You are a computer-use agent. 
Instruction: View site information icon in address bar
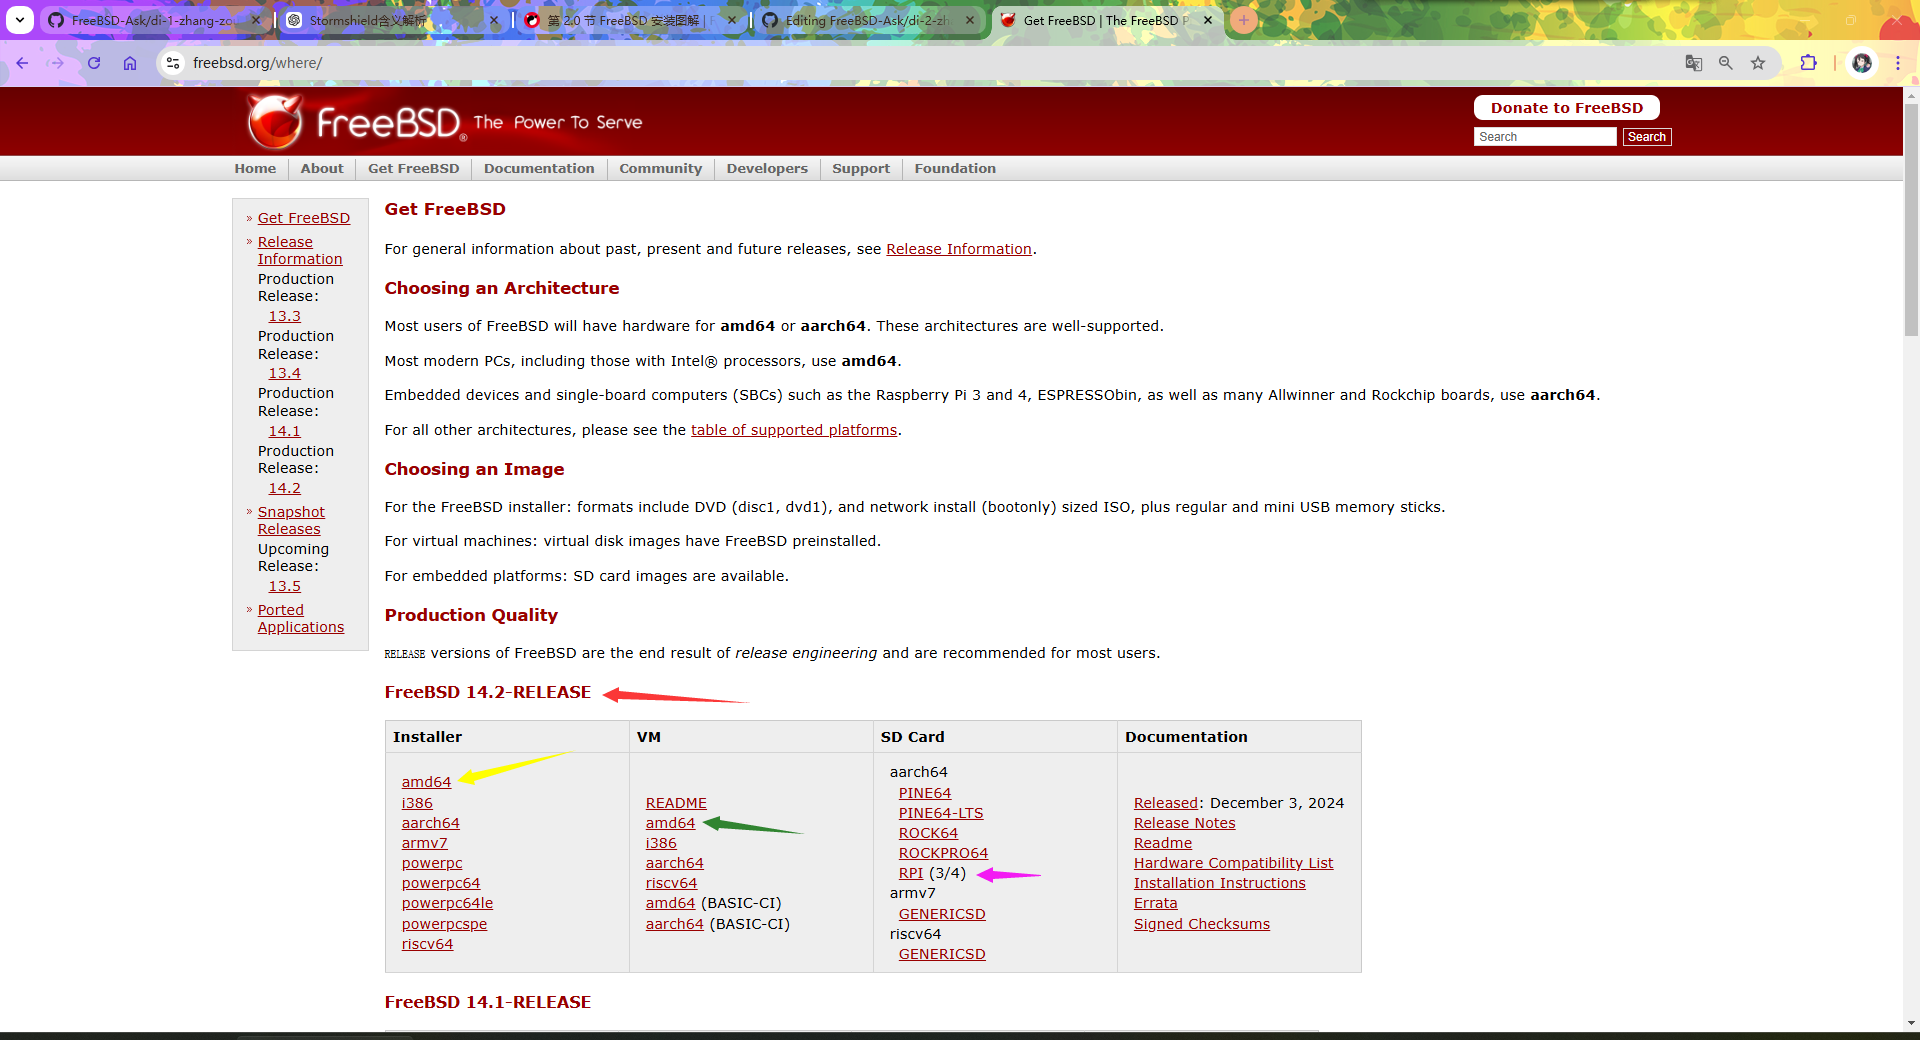(173, 63)
